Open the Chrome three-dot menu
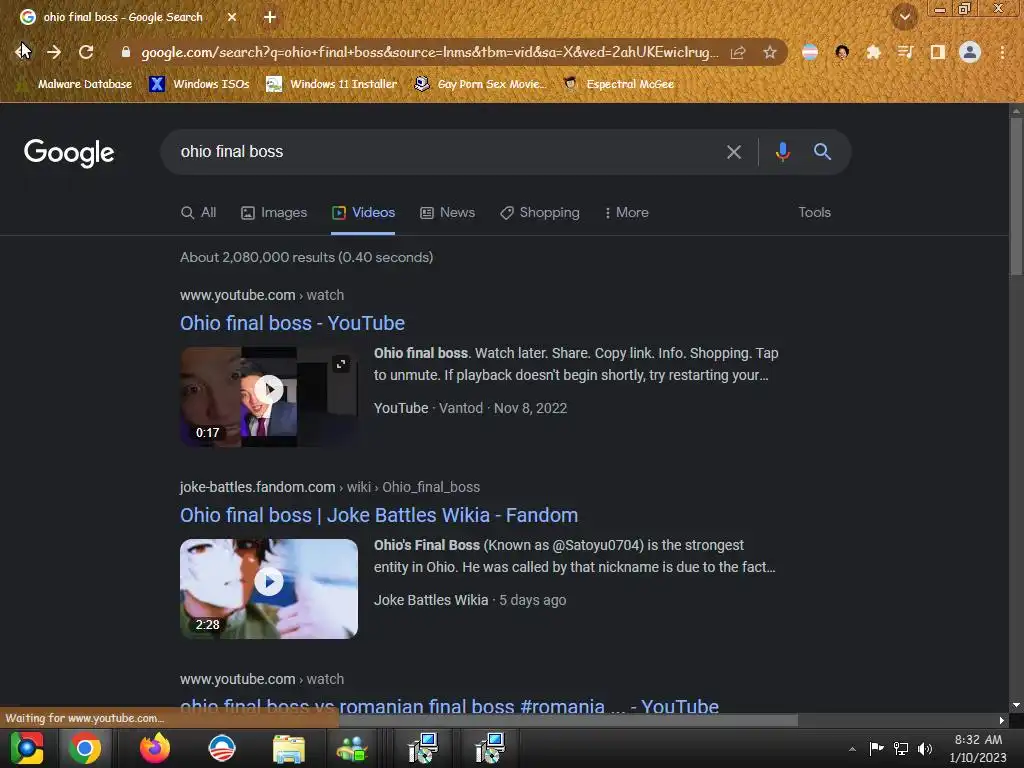The image size is (1024, 768). pyautogui.click(x=1002, y=52)
